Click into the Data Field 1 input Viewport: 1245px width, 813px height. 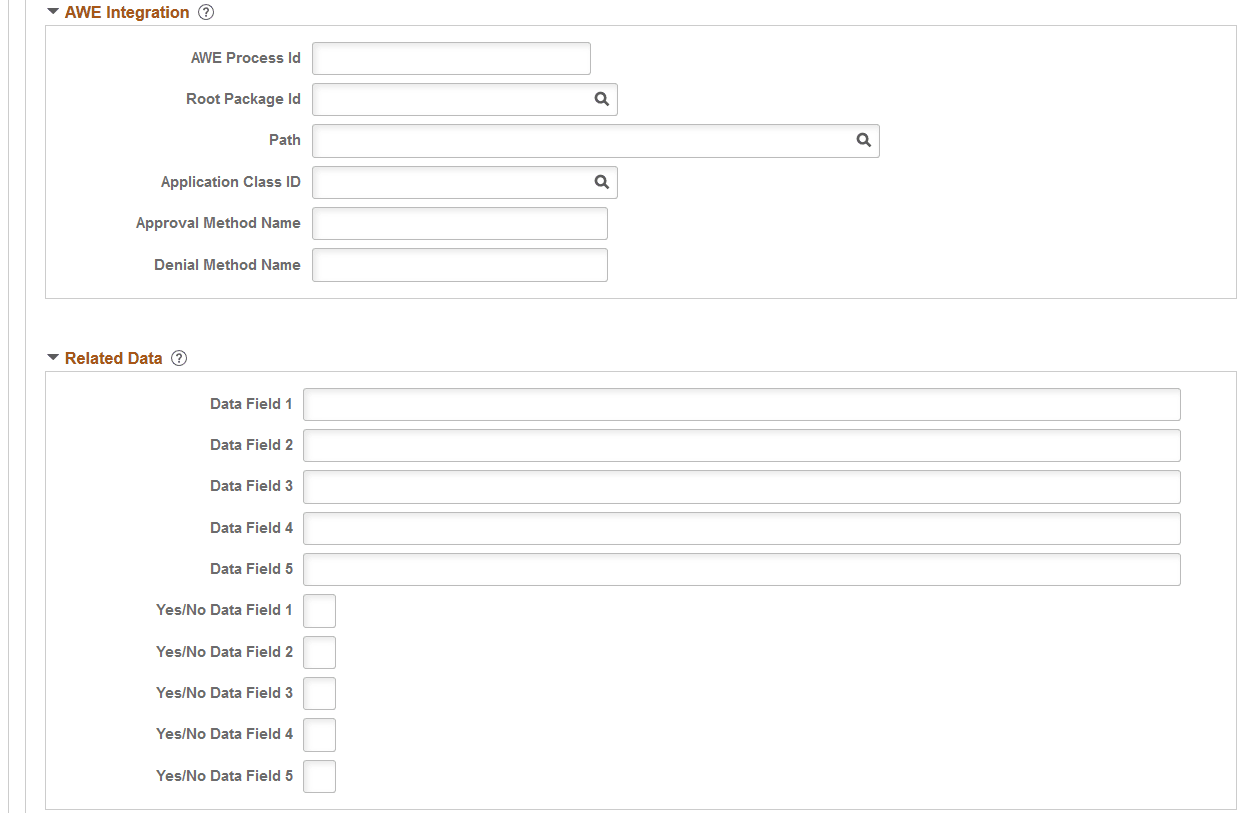click(742, 404)
